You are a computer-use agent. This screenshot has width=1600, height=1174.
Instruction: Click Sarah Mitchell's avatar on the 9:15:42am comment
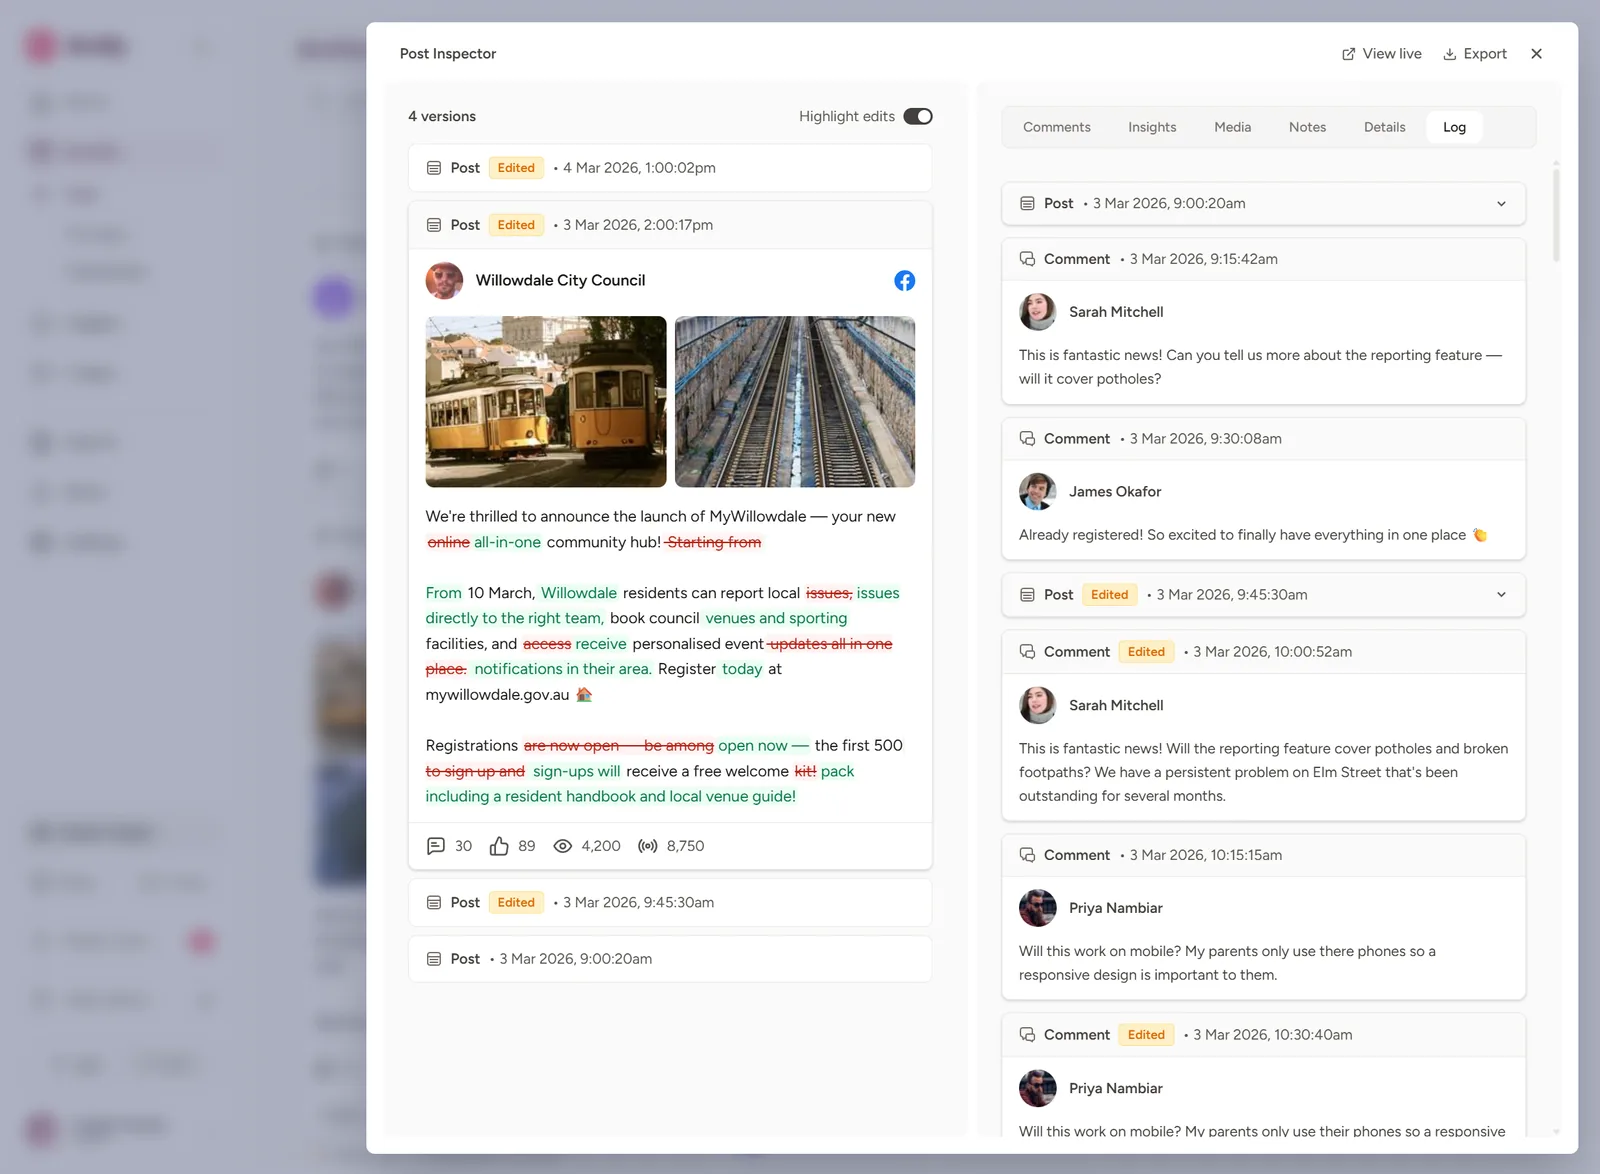tap(1038, 312)
